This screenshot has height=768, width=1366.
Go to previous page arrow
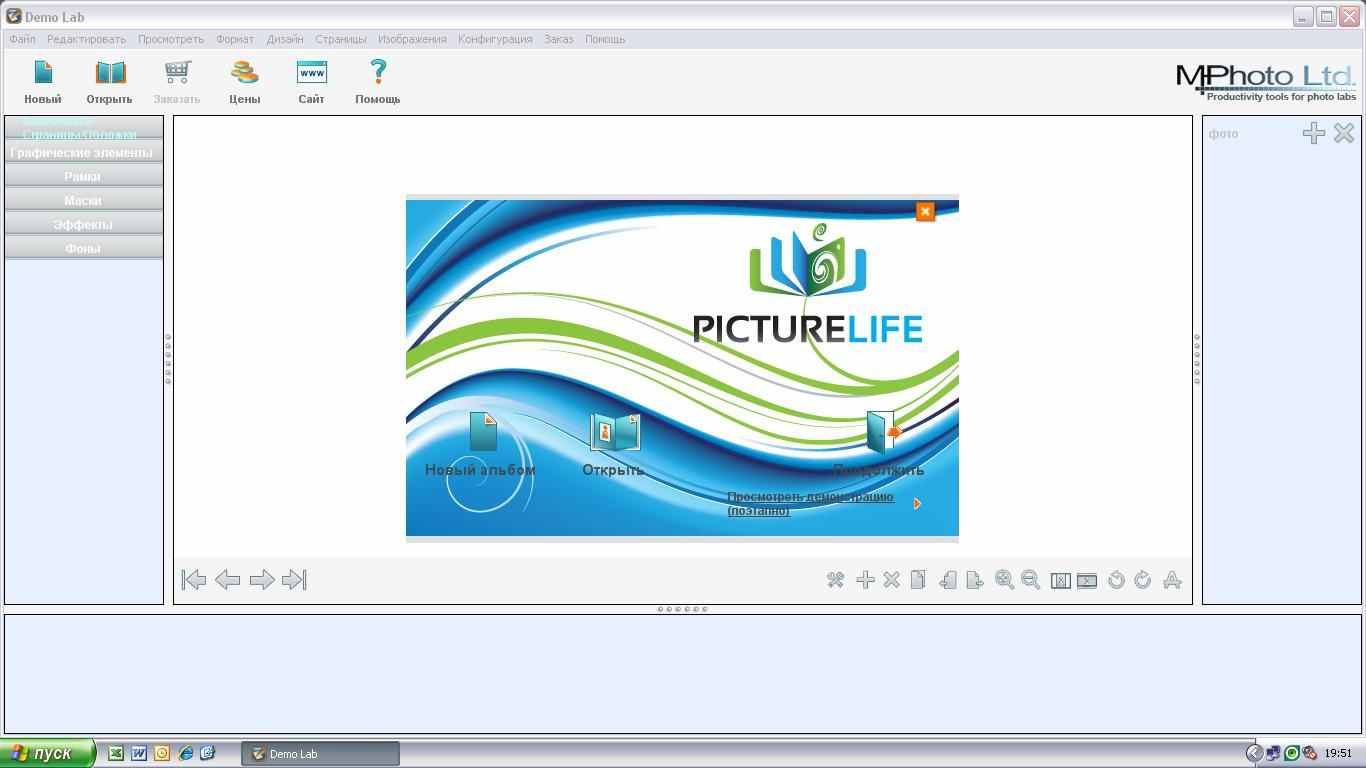tap(228, 580)
